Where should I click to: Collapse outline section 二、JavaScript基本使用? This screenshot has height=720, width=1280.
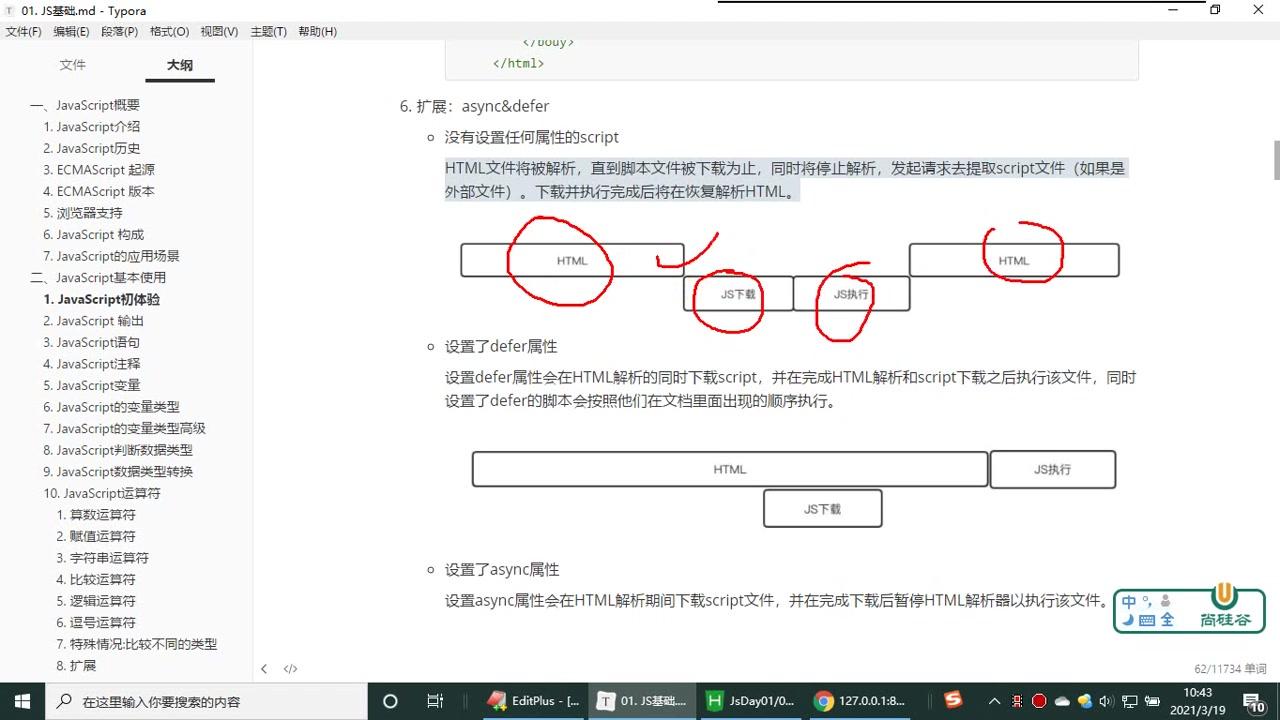[x=96, y=277]
